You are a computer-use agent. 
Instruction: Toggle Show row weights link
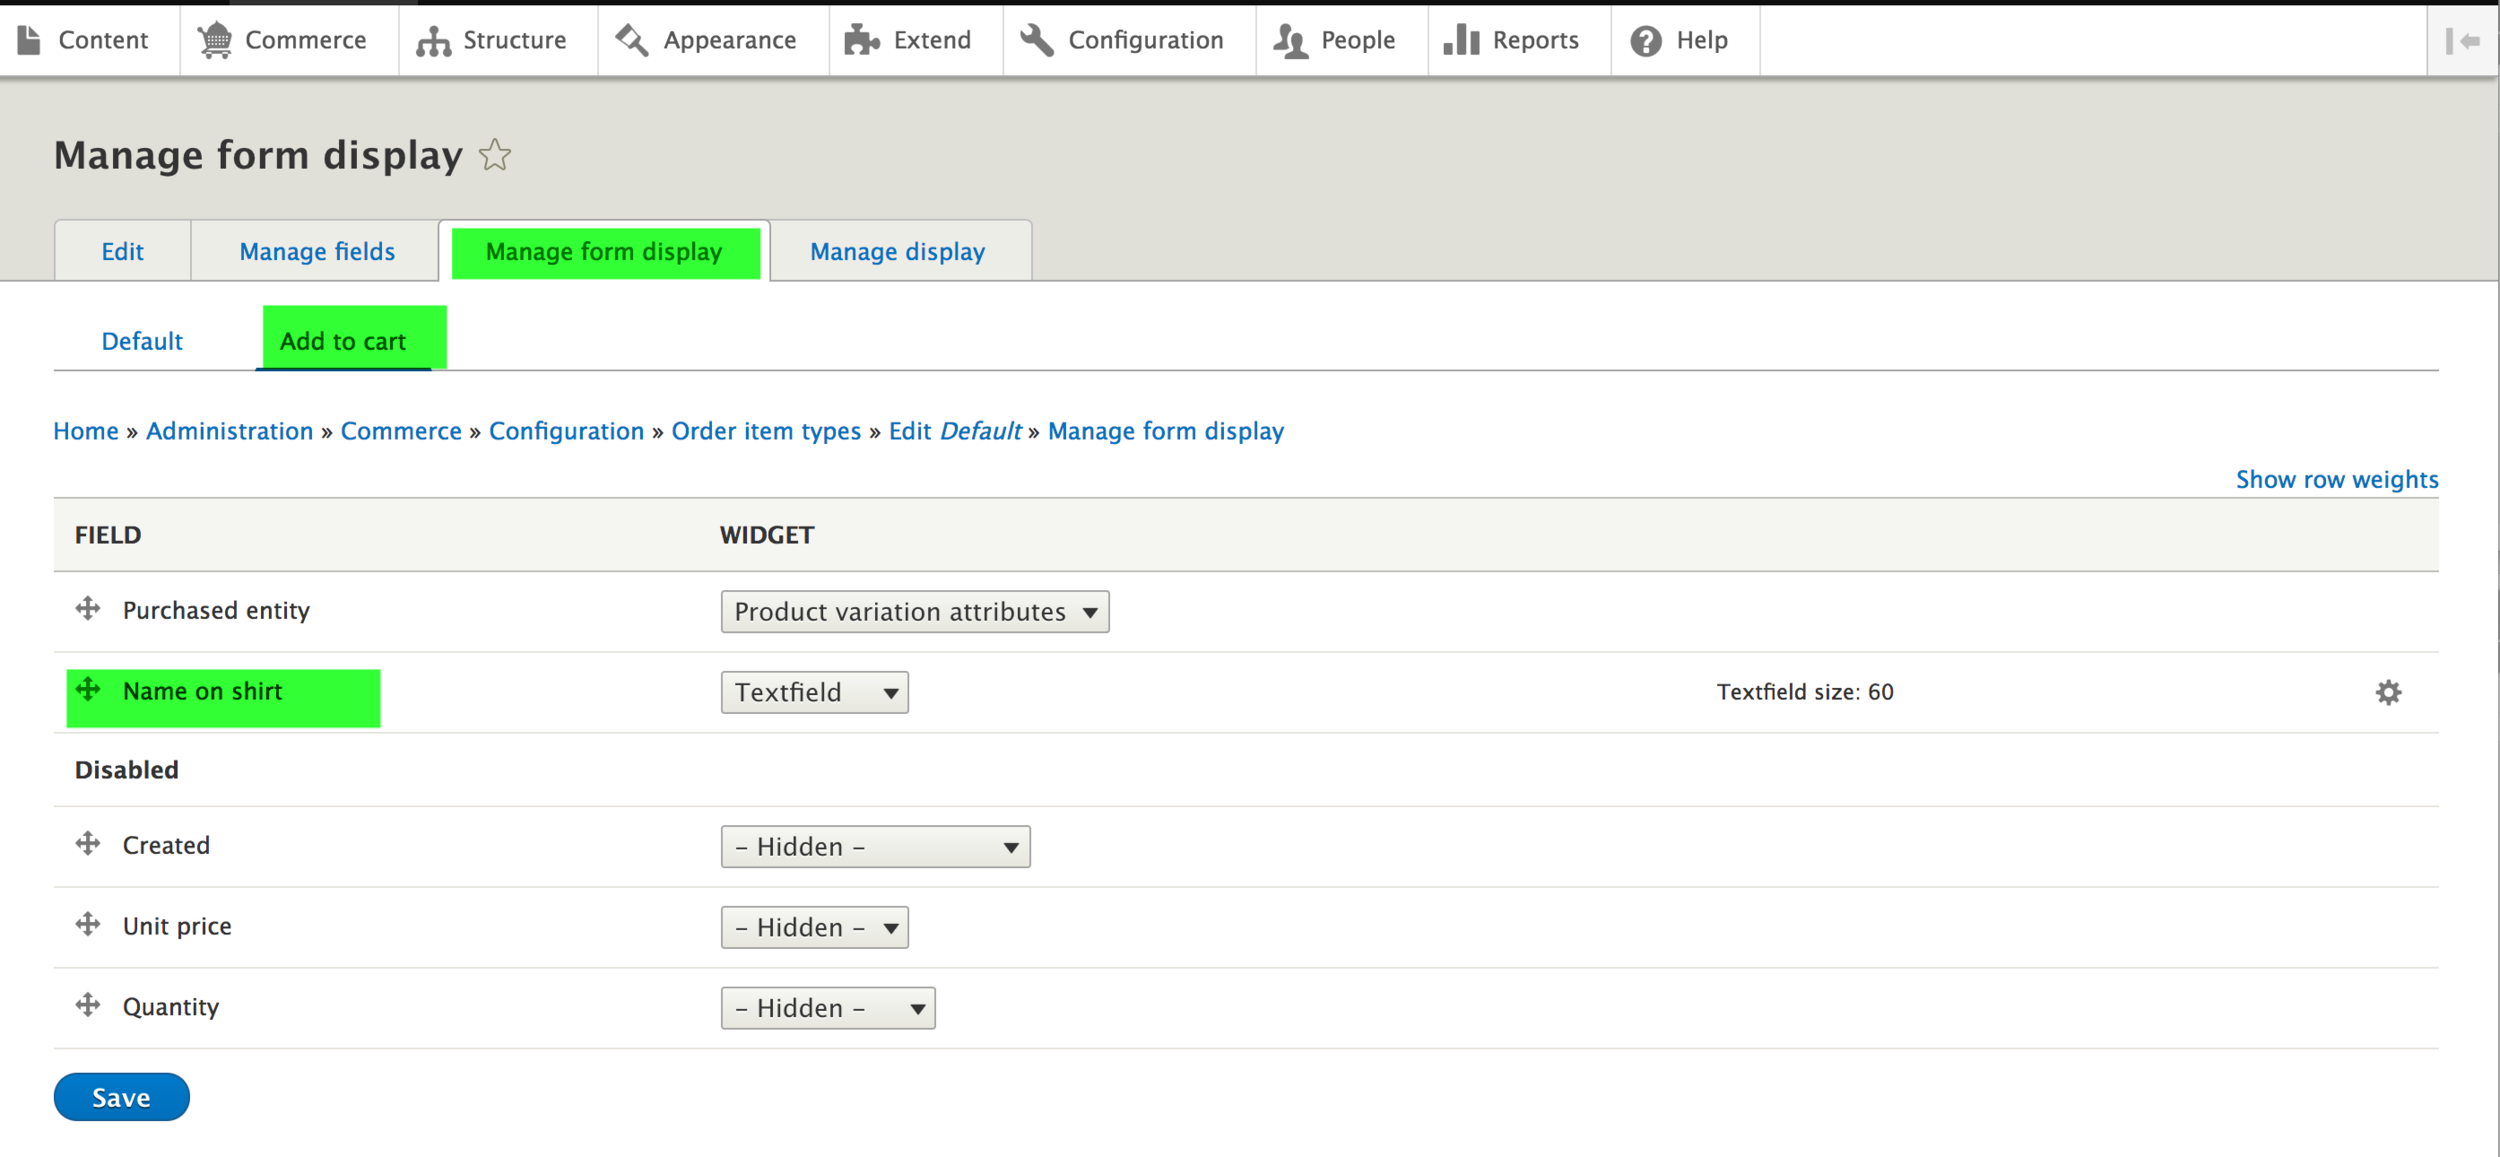pyautogui.click(x=2336, y=479)
